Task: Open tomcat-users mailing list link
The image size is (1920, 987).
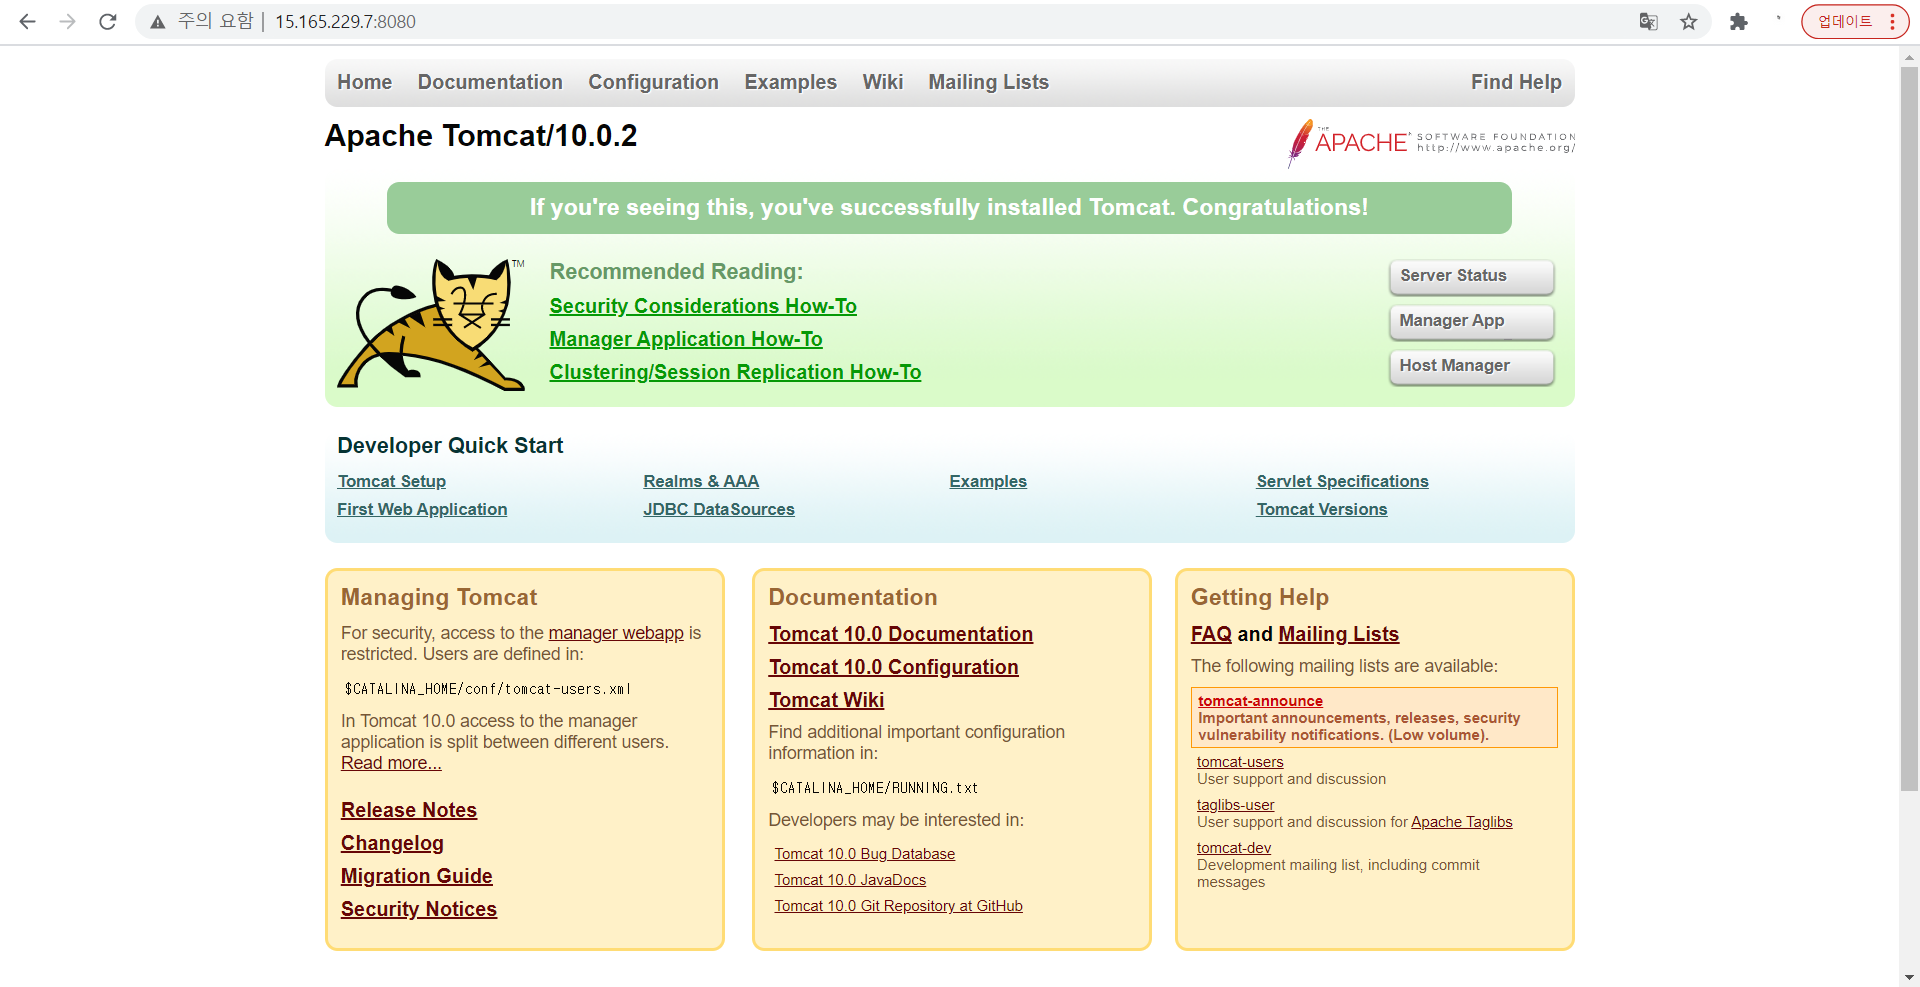Action: (x=1240, y=762)
